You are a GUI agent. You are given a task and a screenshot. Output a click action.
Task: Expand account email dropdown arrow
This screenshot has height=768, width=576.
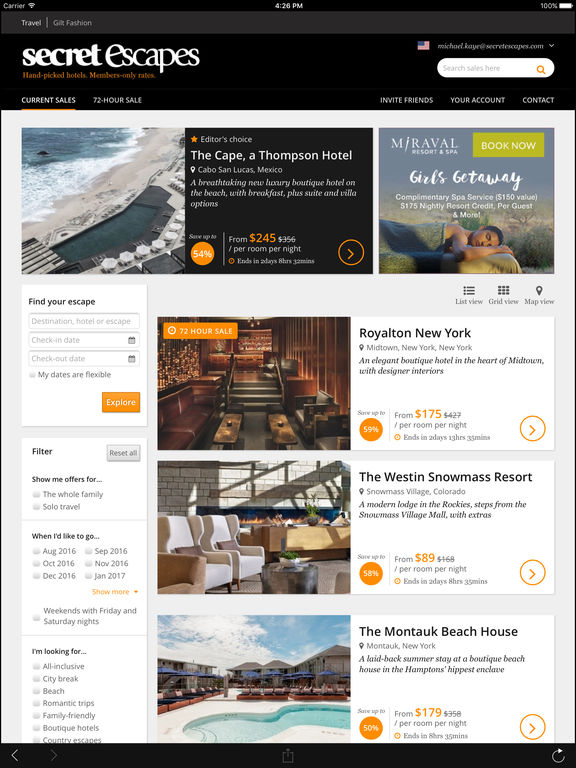tap(552, 46)
